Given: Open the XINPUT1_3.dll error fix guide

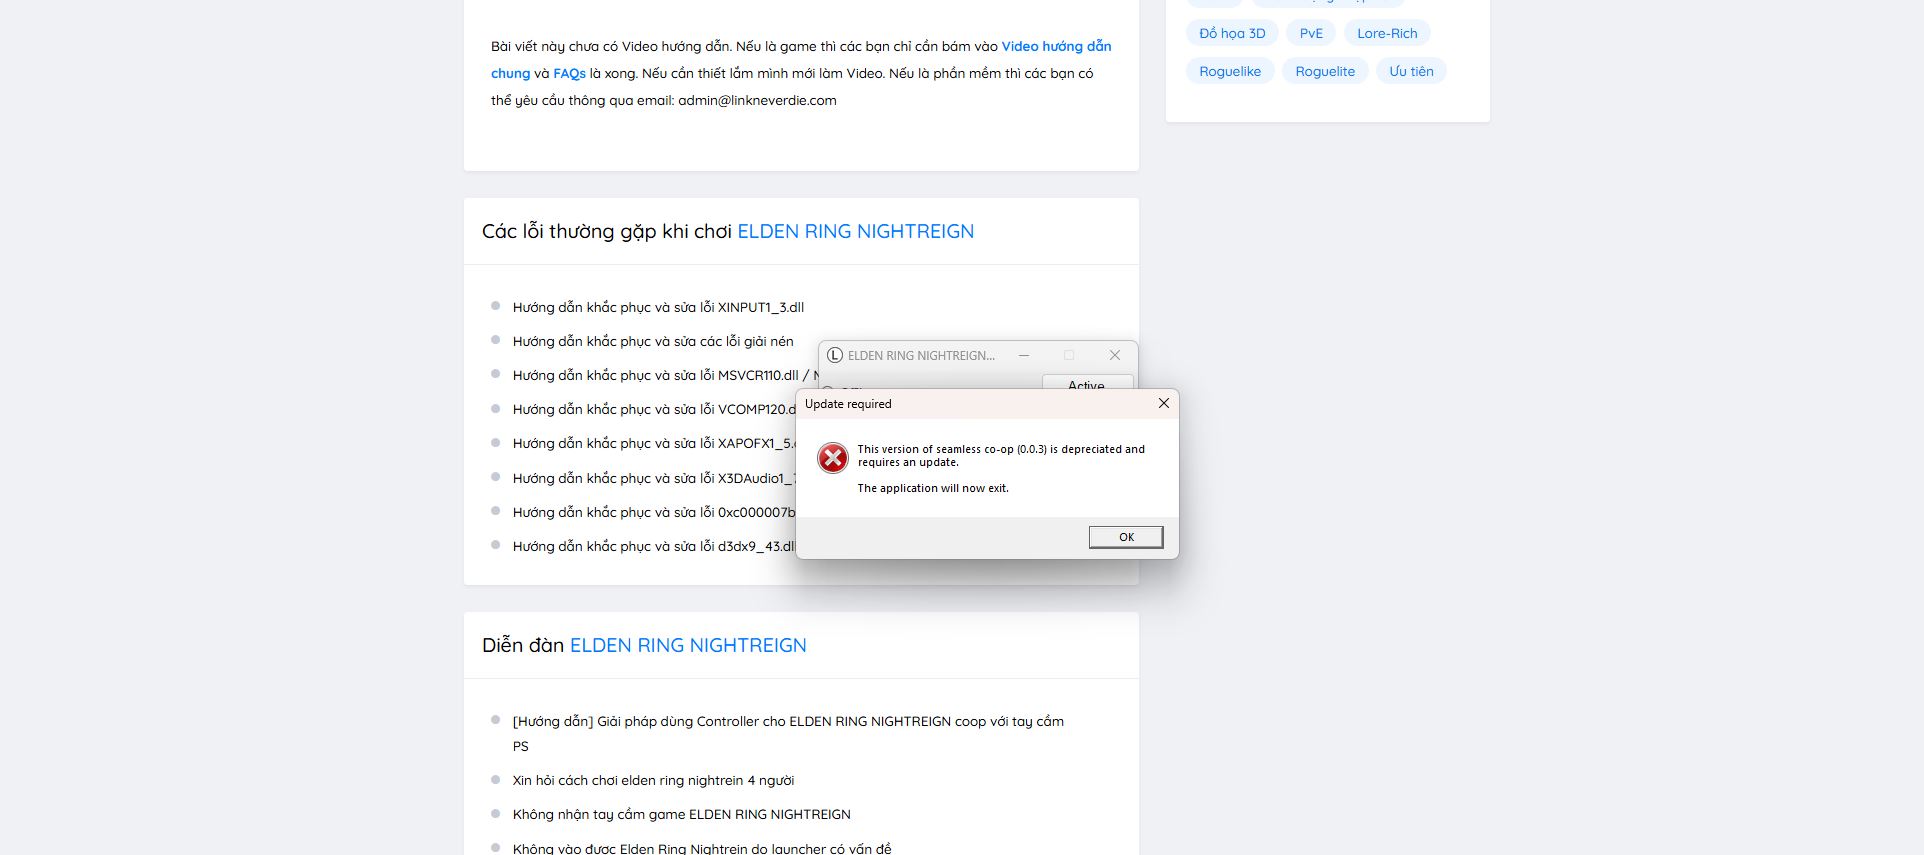Looking at the screenshot, I should 658,307.
